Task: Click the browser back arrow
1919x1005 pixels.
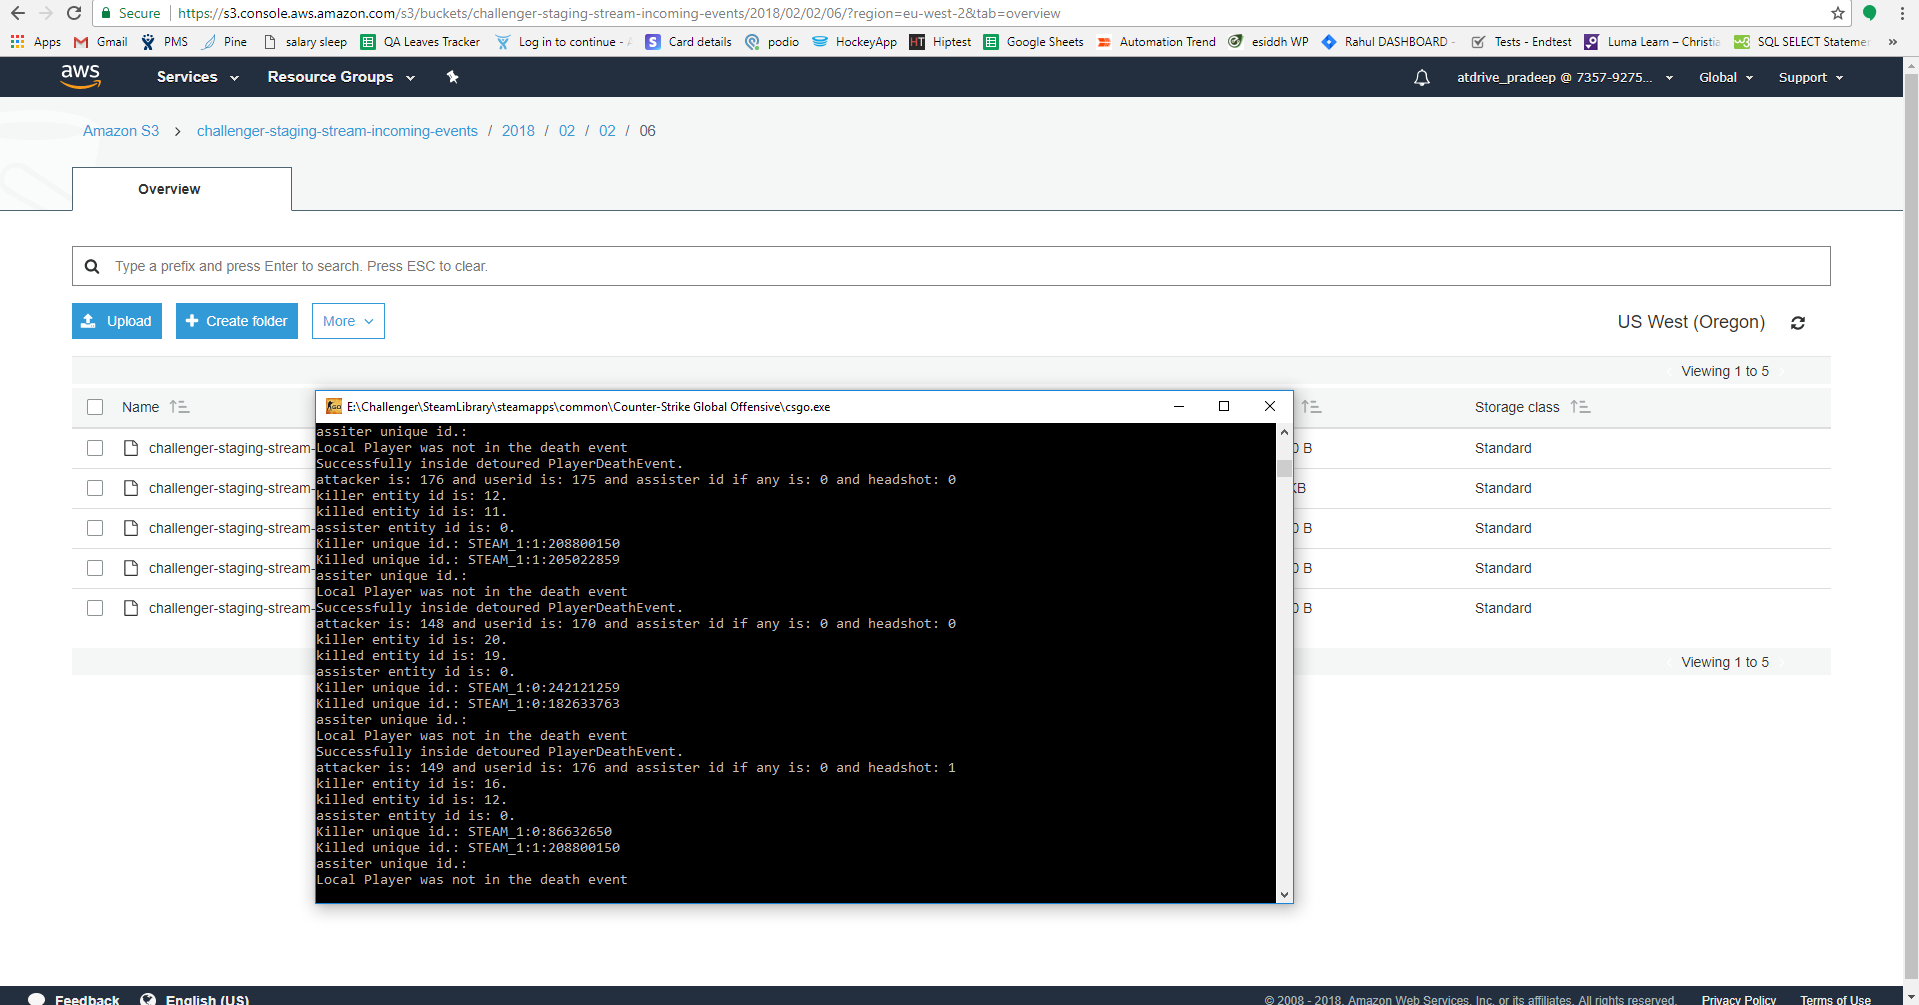Action: click(x=18, y=13)
